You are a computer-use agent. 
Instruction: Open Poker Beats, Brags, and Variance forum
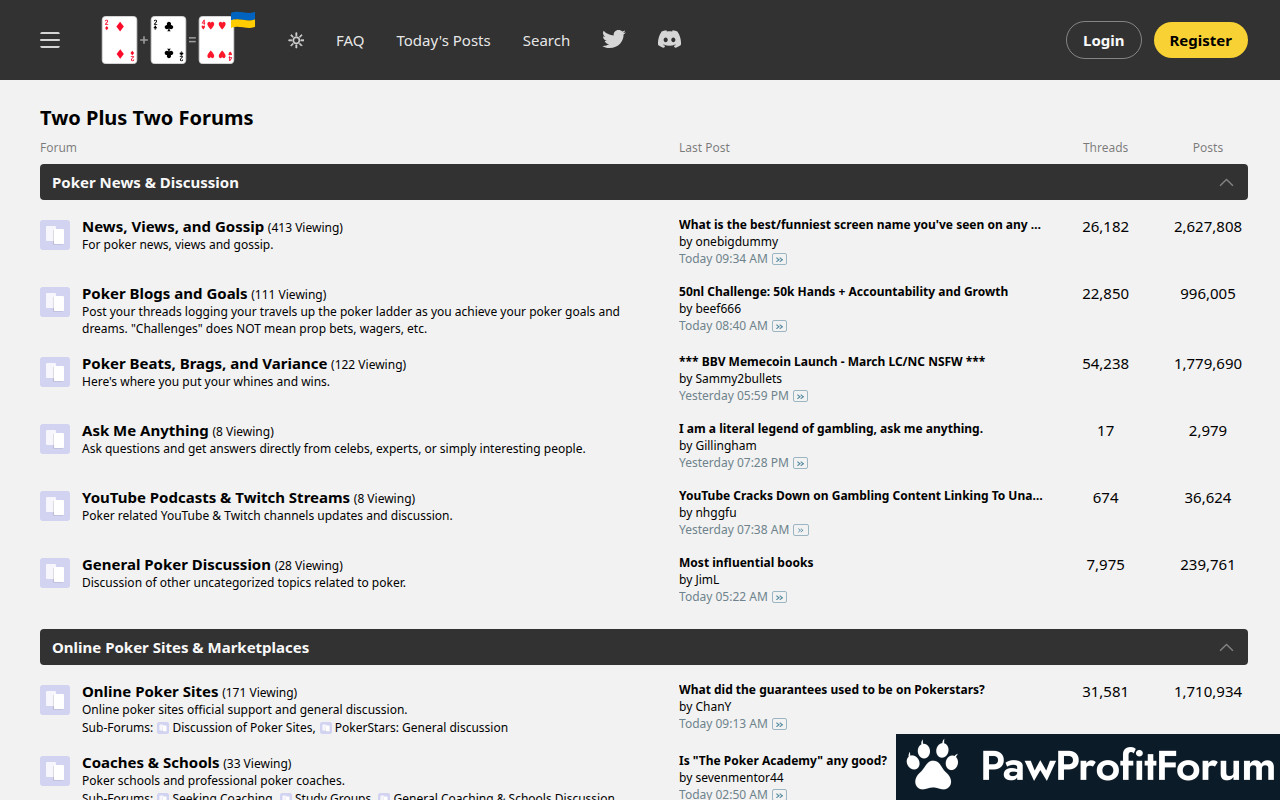pos(205,364)
